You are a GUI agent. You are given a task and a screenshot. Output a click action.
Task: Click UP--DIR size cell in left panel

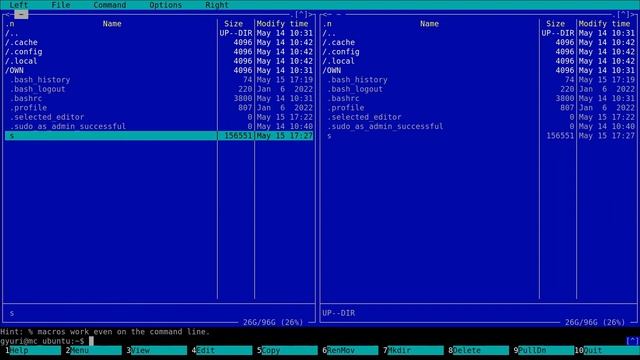[x=236, y=33]
